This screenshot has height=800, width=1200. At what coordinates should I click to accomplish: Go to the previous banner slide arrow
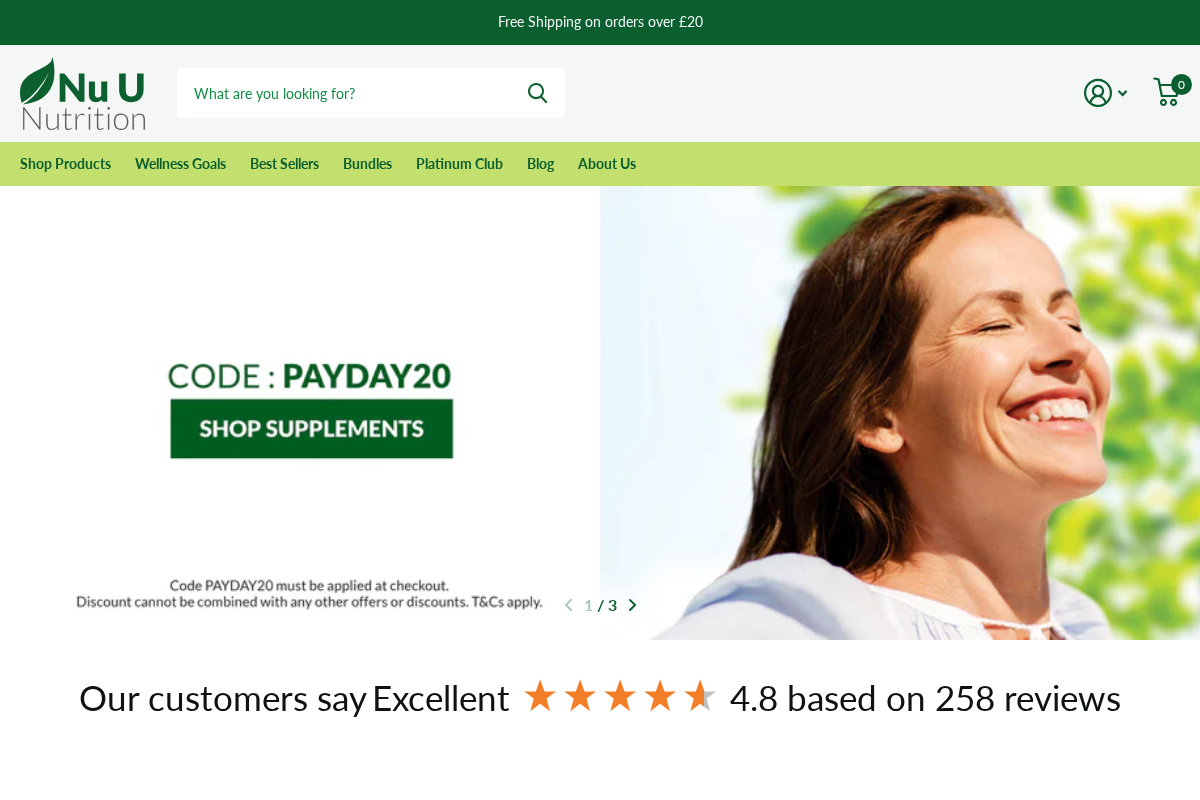568,605
